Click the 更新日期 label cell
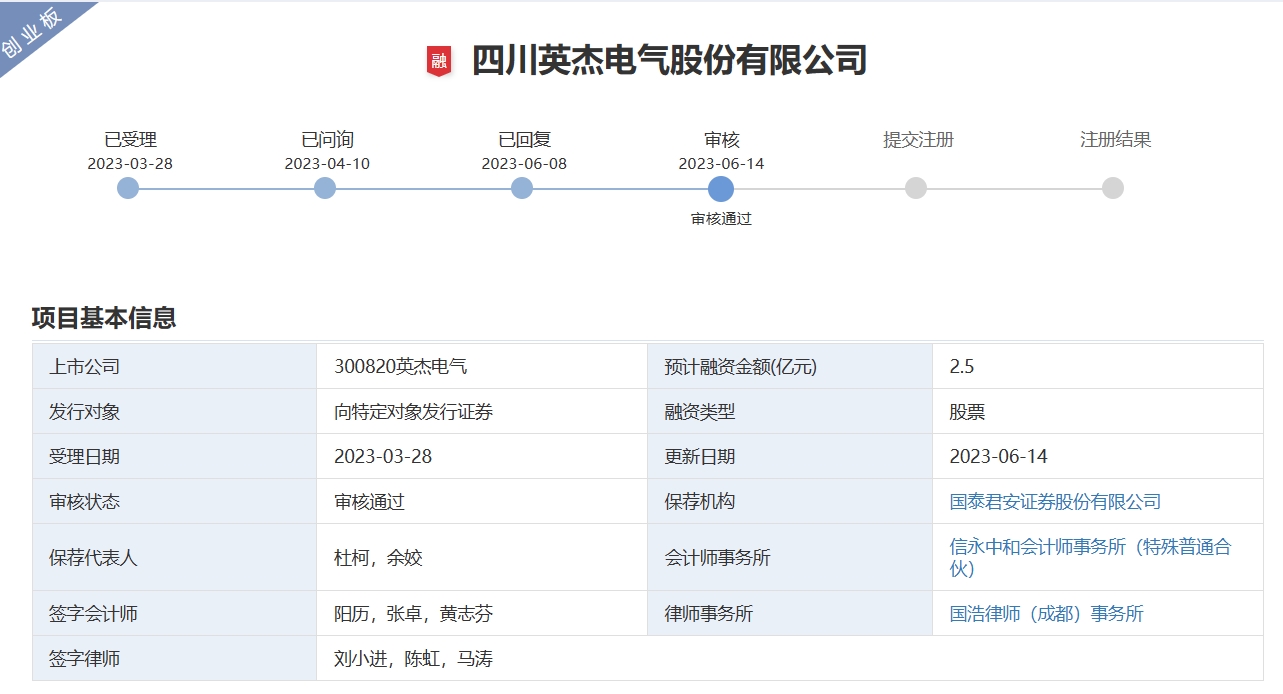 coord(790,456)
